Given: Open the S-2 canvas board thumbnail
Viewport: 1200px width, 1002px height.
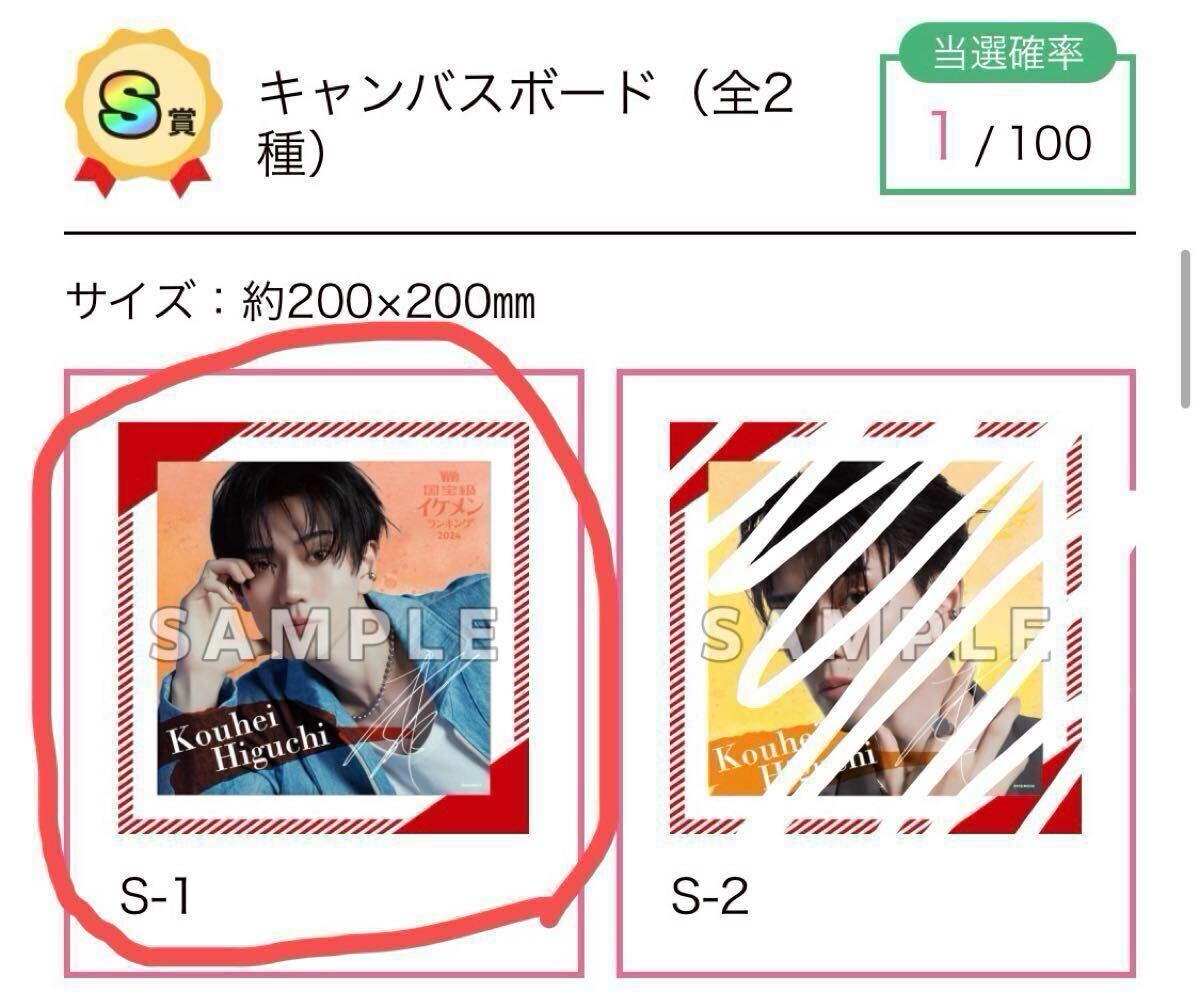Looking at the screenshot, I should (876, 628).
